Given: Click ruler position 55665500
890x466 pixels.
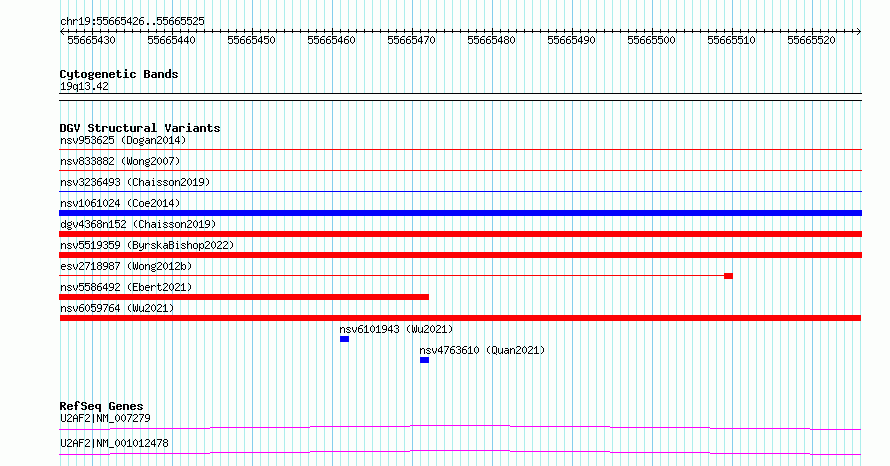Looking at the screenshot, I should click(652, 40).
